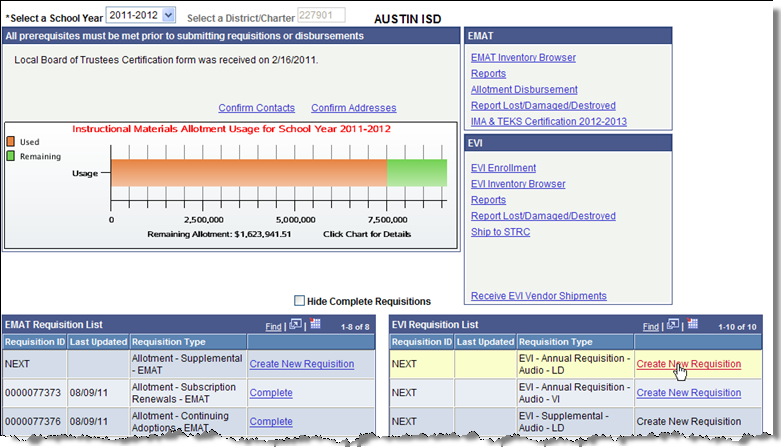Create new Allotment Supplemental EMAT requisition
The height and width of the screenshot is (447, 781).
302,364
